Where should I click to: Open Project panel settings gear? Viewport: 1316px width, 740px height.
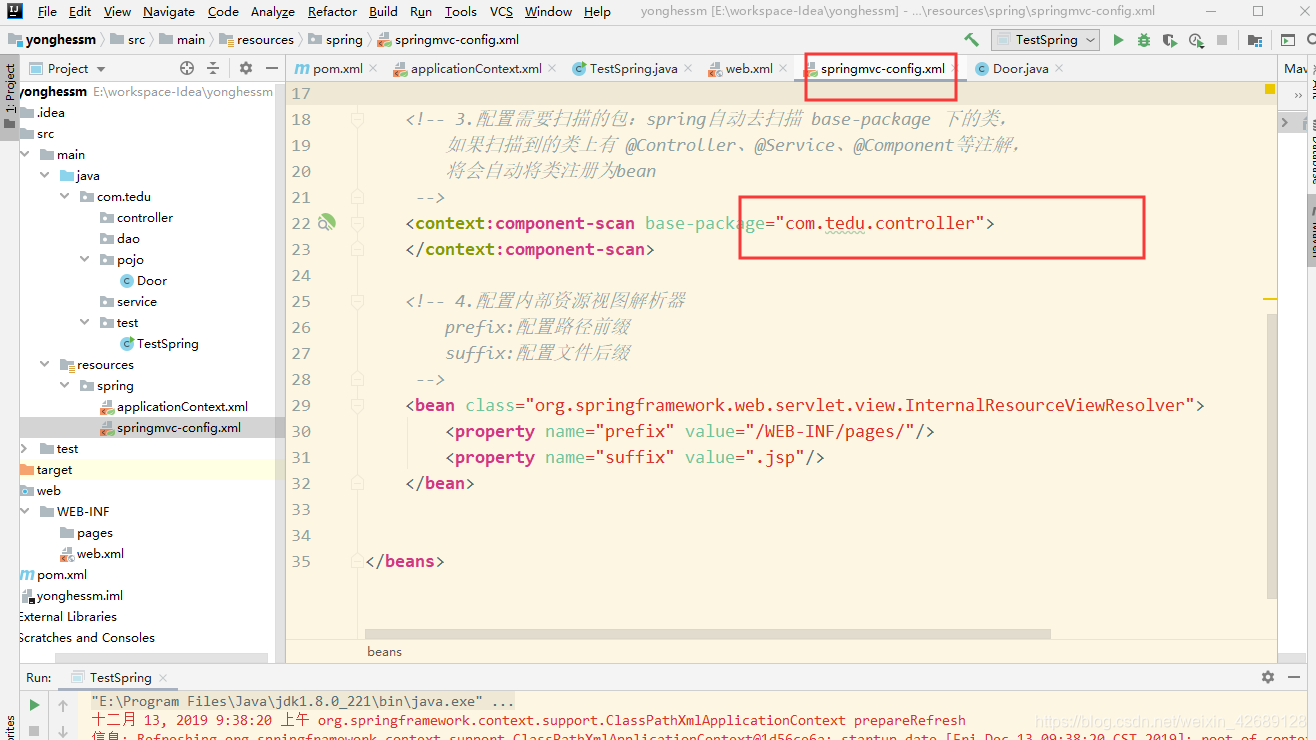pyautogui.click(x=246, y=68)
